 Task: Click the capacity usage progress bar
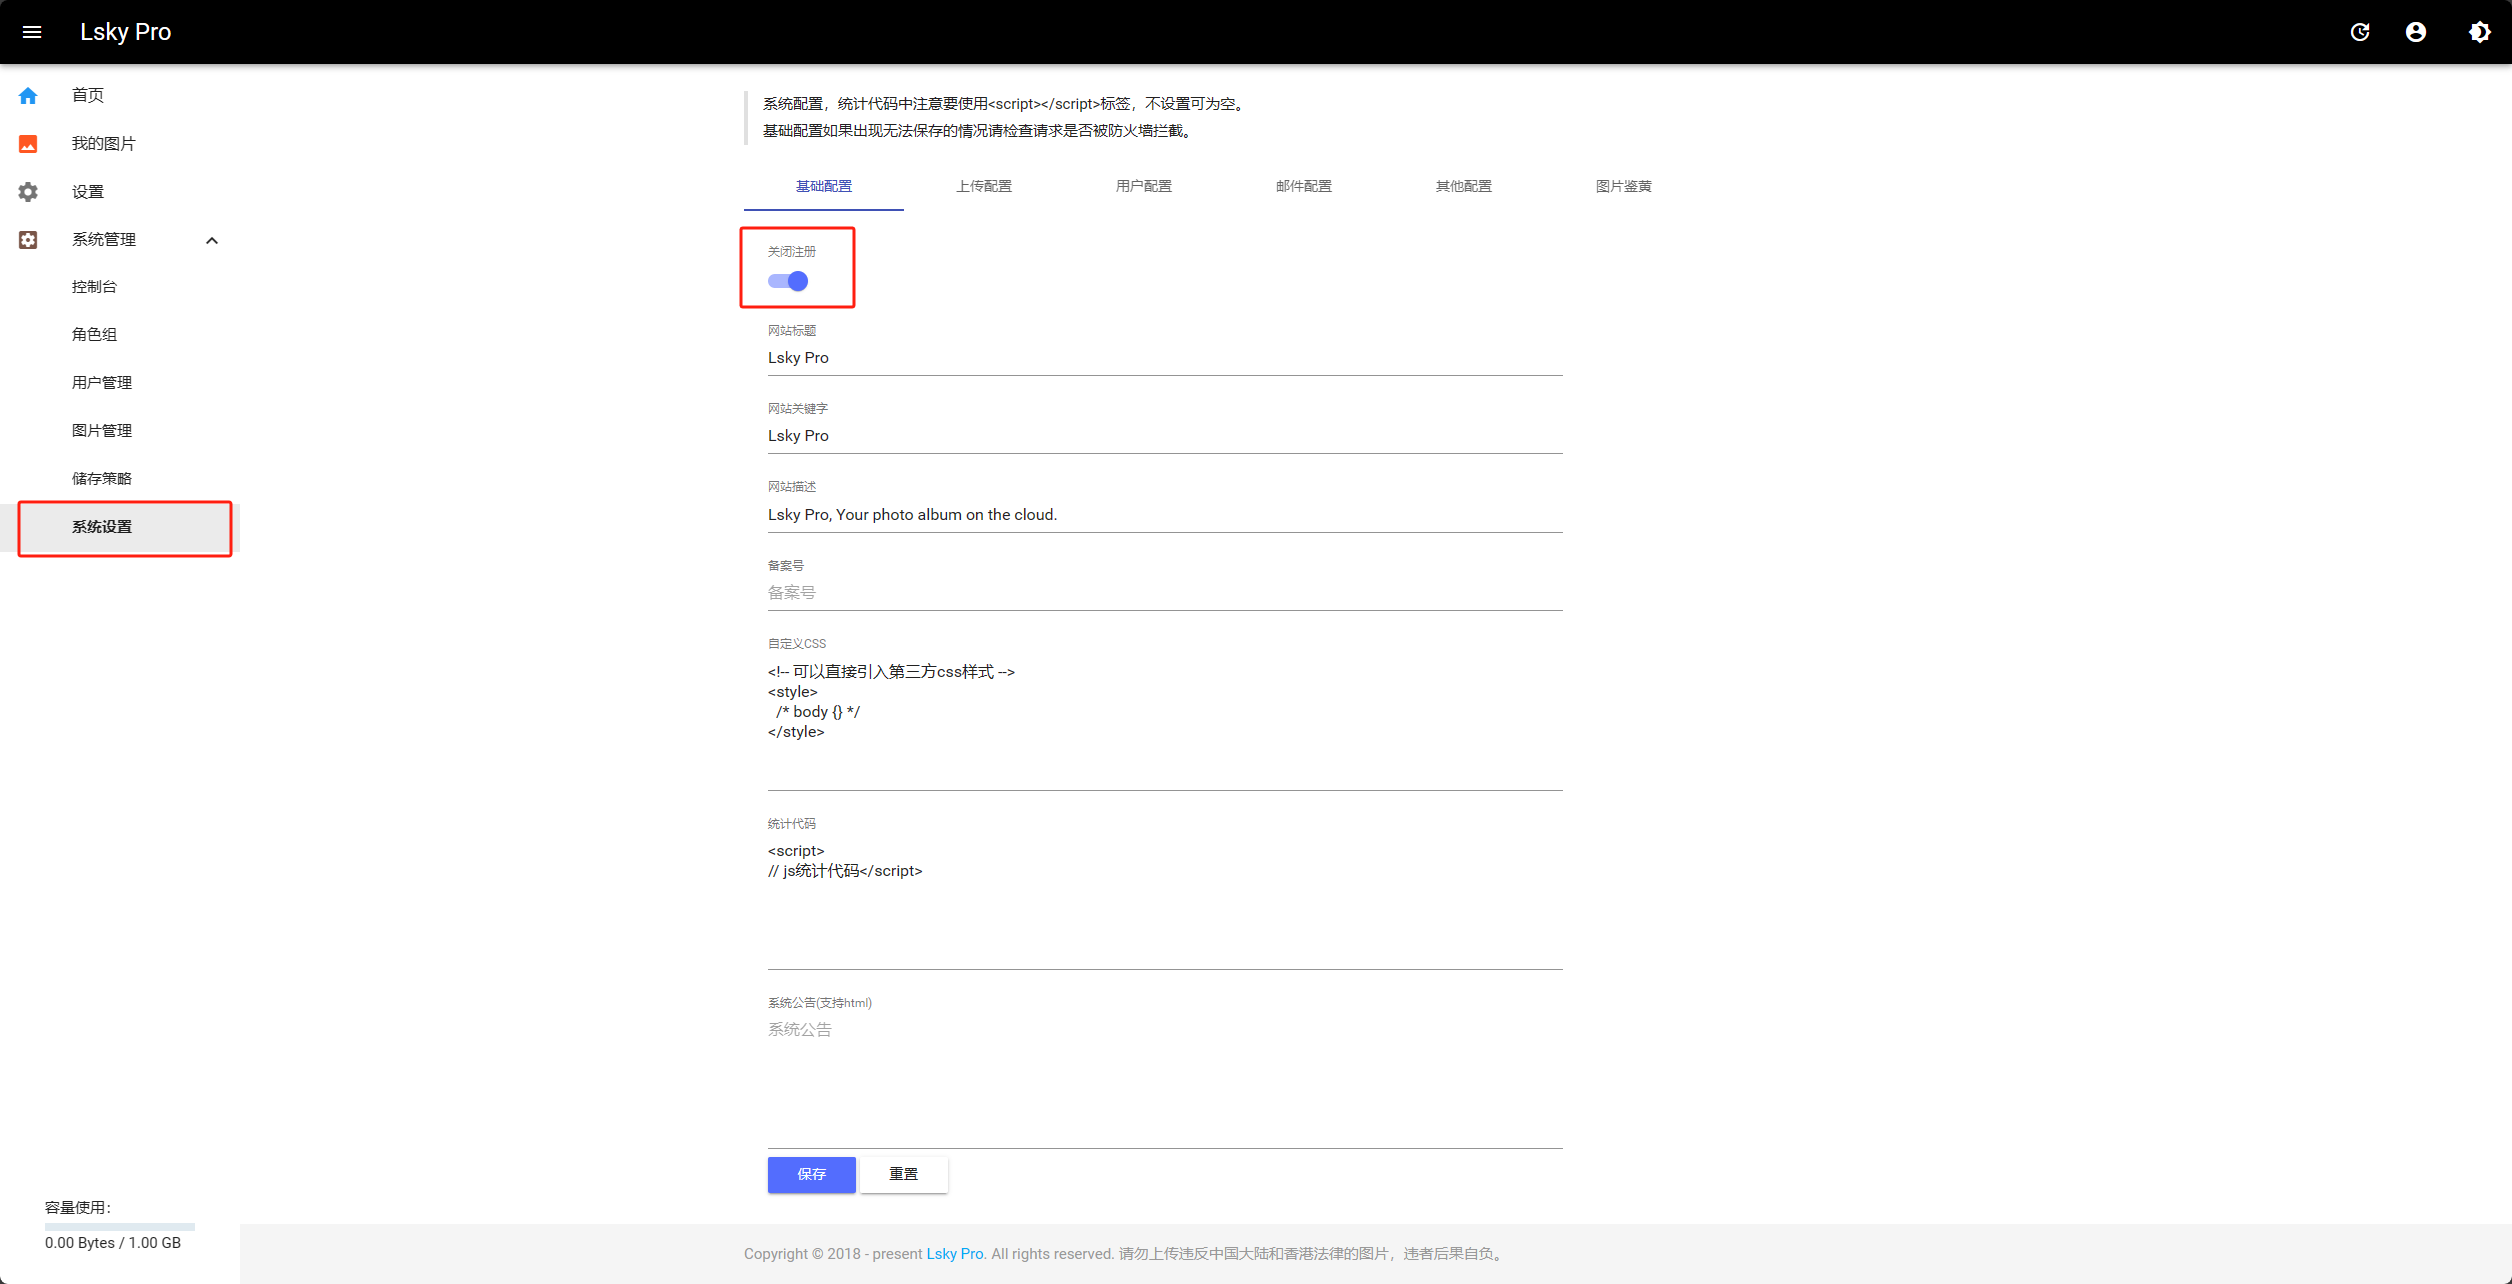point(120,1226)
